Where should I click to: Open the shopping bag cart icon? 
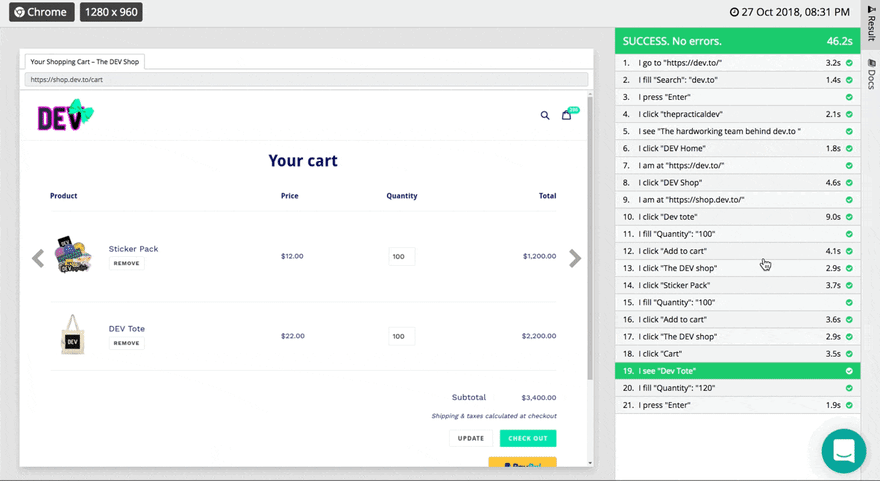point(567,114)
